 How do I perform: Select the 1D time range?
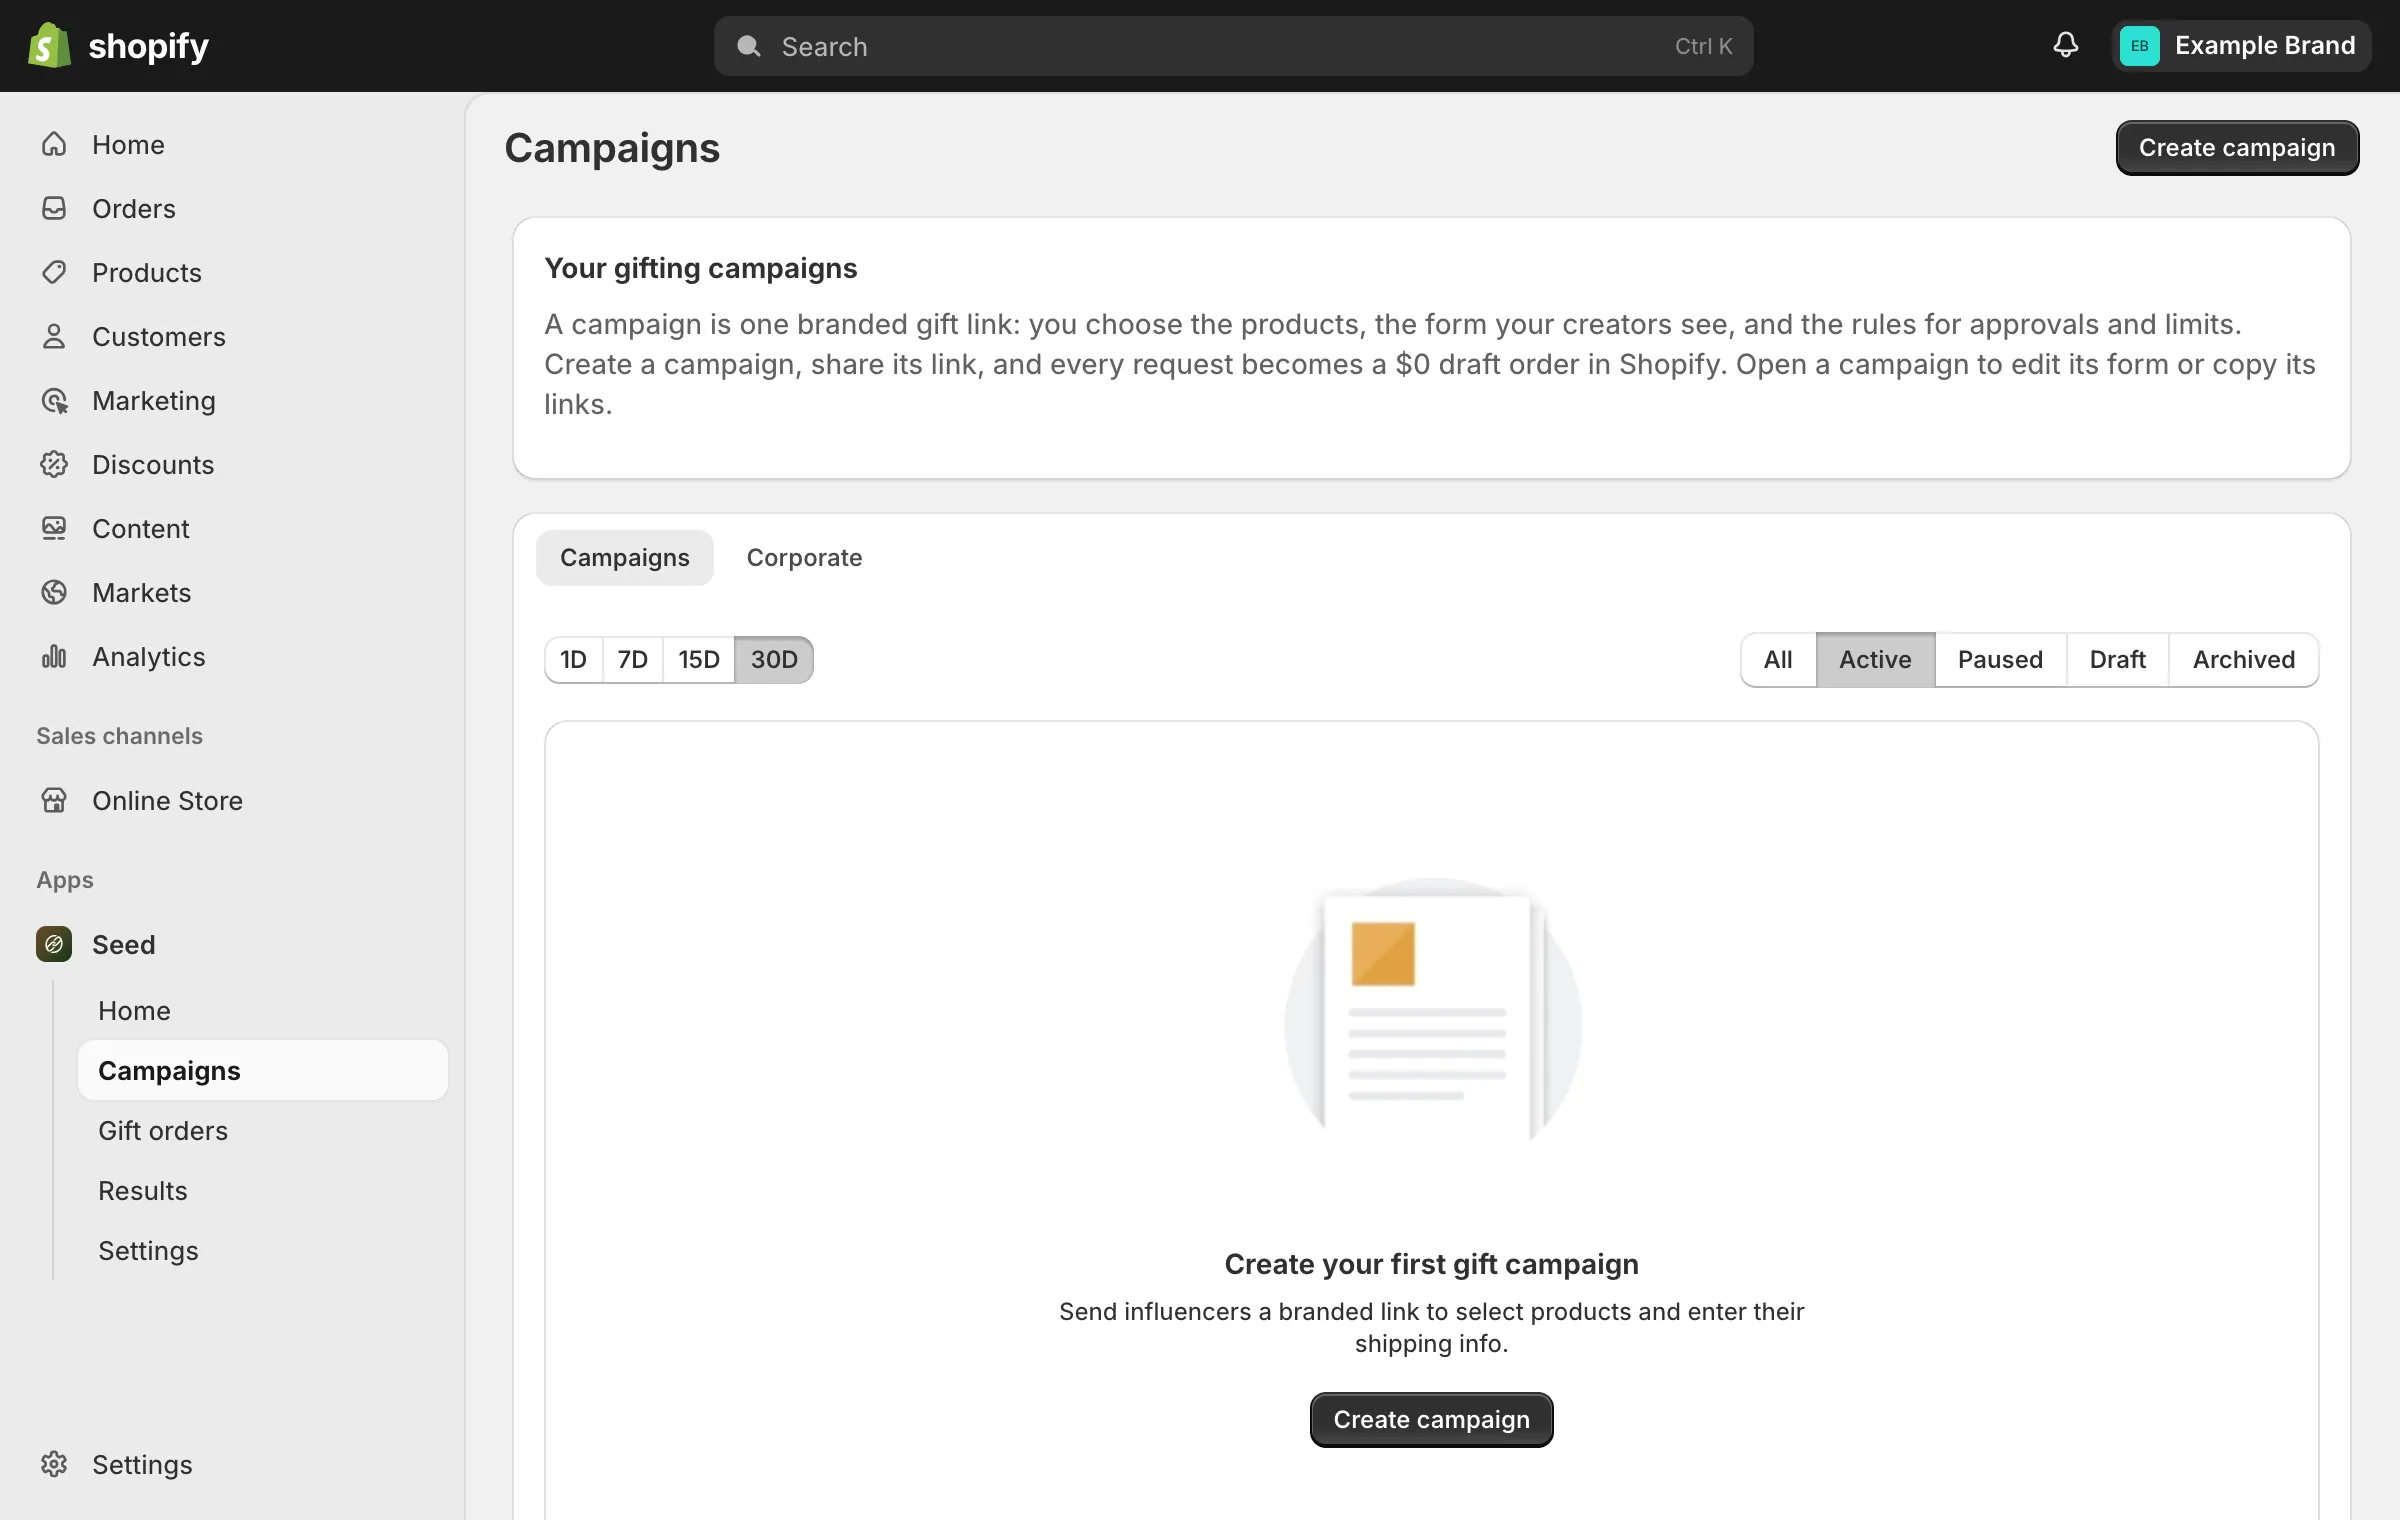[573, 660]
